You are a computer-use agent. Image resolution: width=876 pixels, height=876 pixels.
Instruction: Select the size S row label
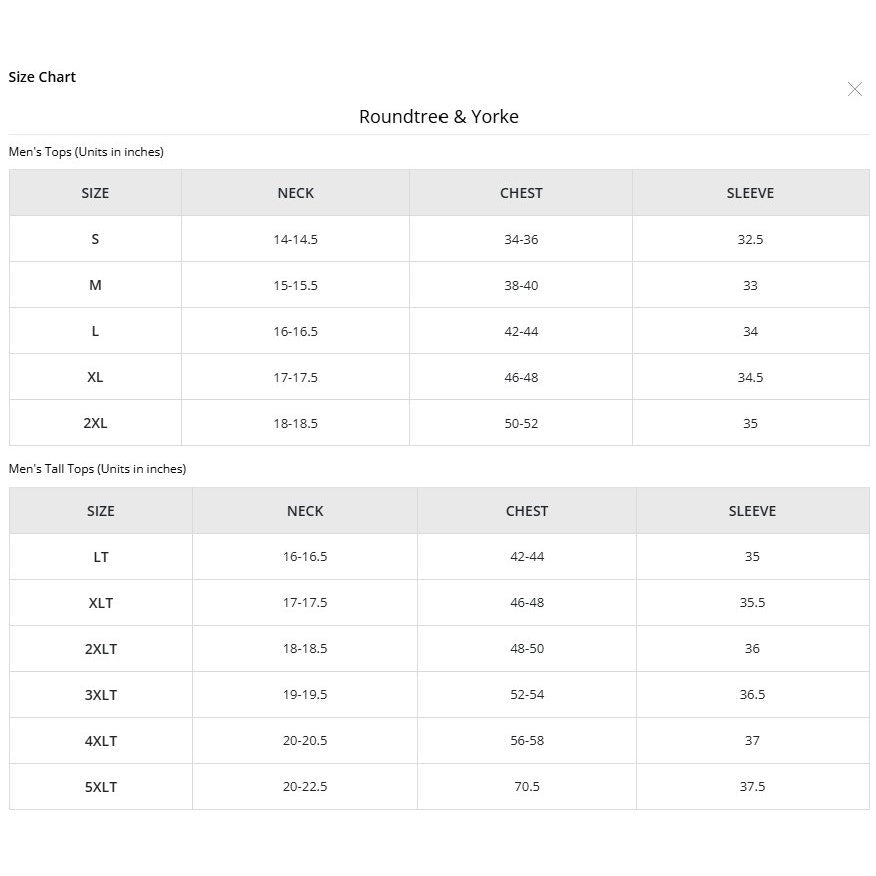click(x=95, y=239)
